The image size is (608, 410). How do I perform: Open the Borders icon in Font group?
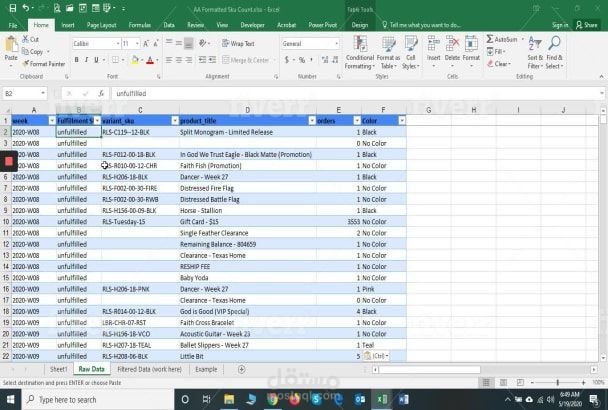(x=116, y=60)
